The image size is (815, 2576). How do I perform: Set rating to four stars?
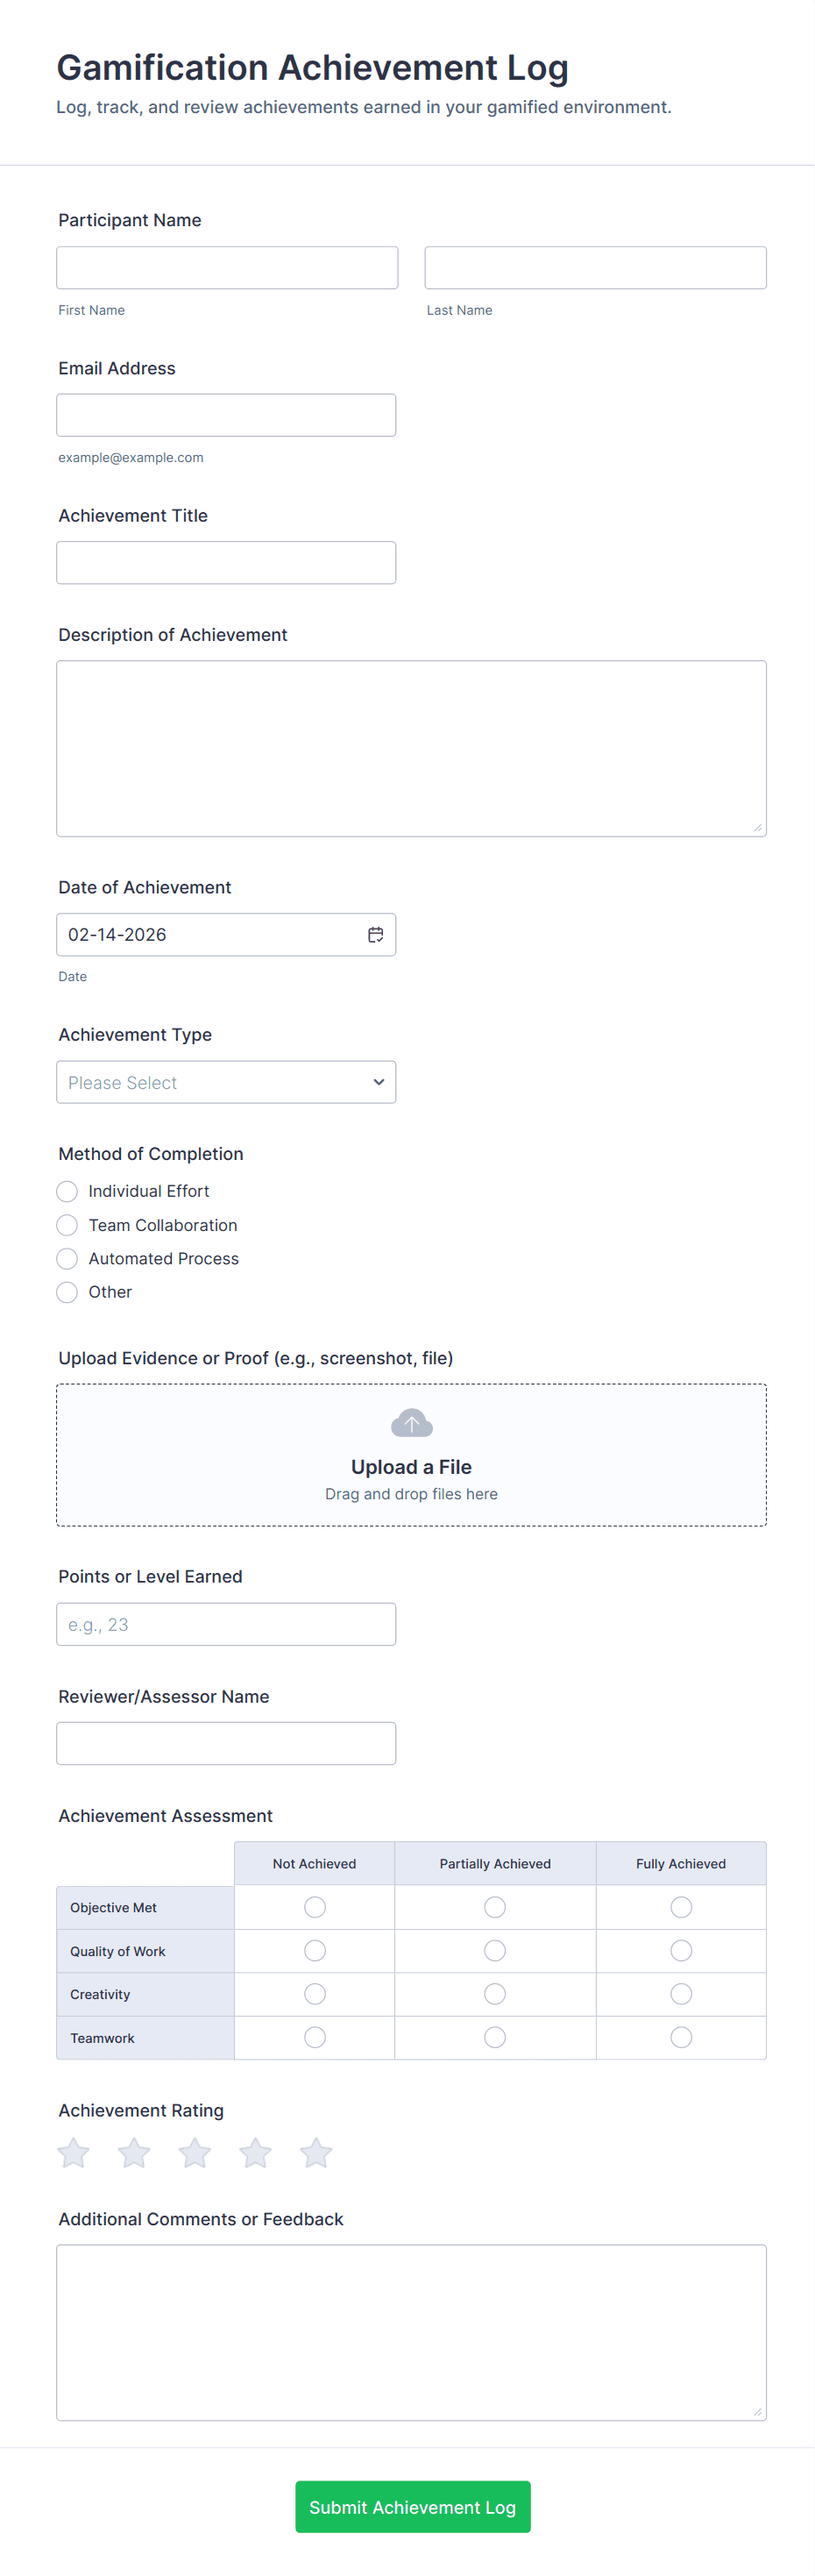pyautogui.click(x=255, y=2152)
